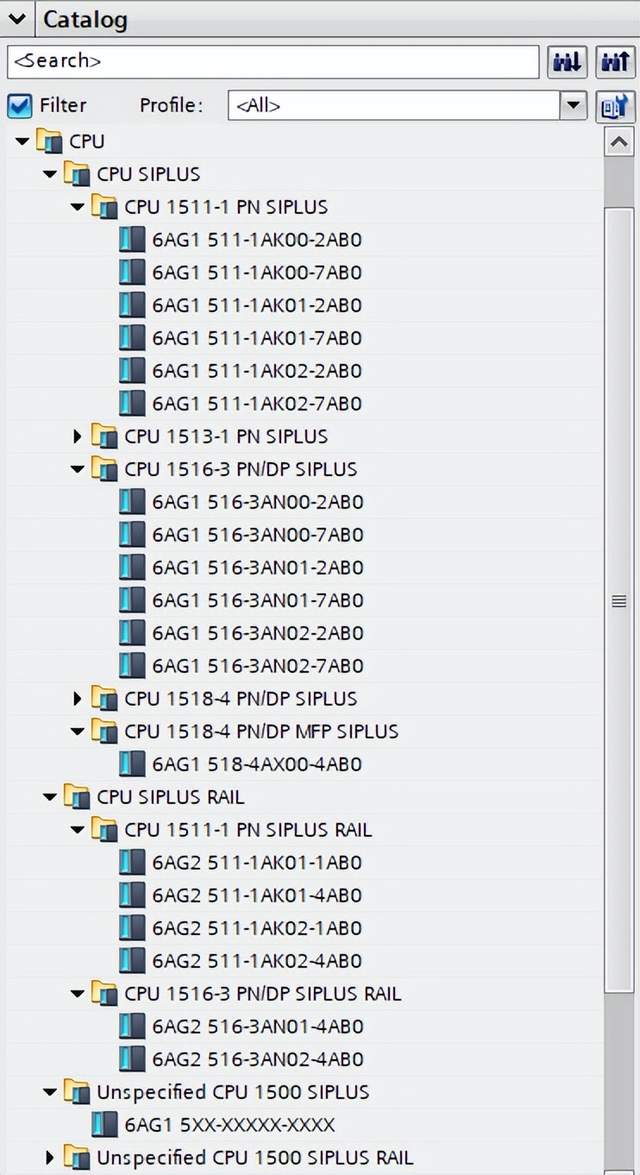Open the profile settings icon beside Profile dropdown

point(615,106)
